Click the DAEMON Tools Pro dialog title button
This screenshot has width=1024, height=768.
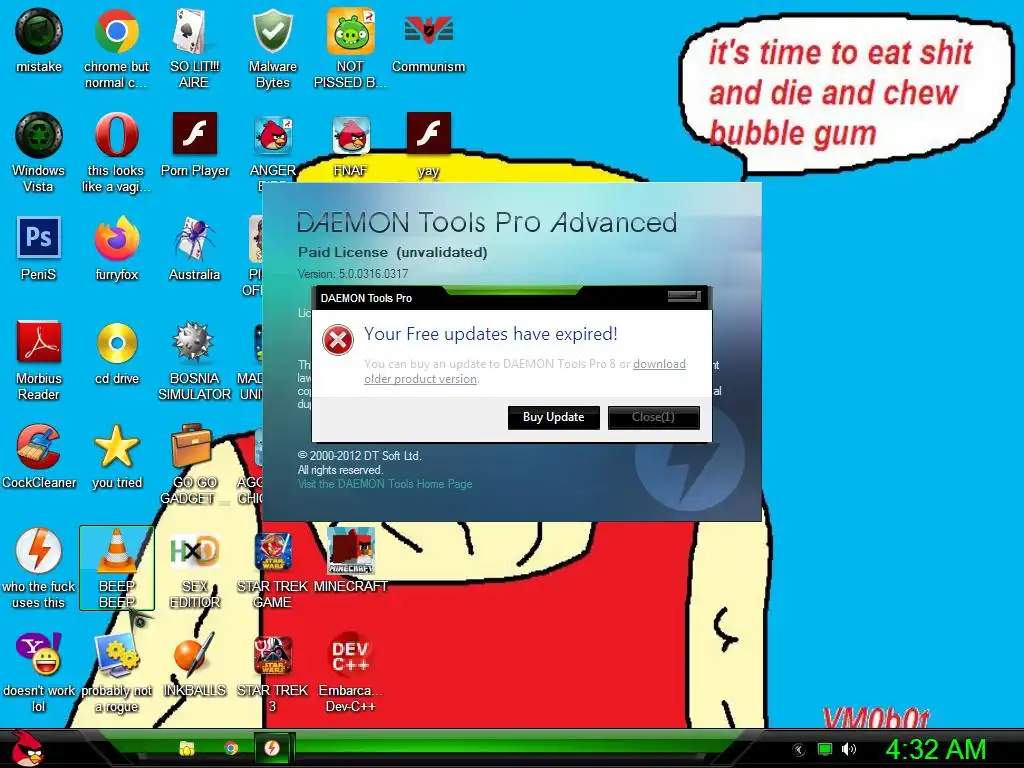point(683,296)
